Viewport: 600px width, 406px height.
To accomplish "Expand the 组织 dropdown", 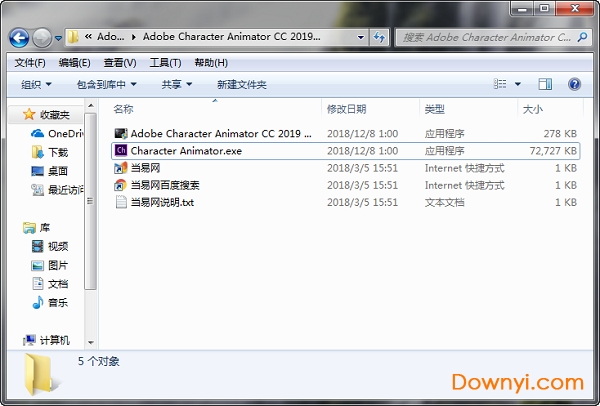I will [x=37, y=85].
